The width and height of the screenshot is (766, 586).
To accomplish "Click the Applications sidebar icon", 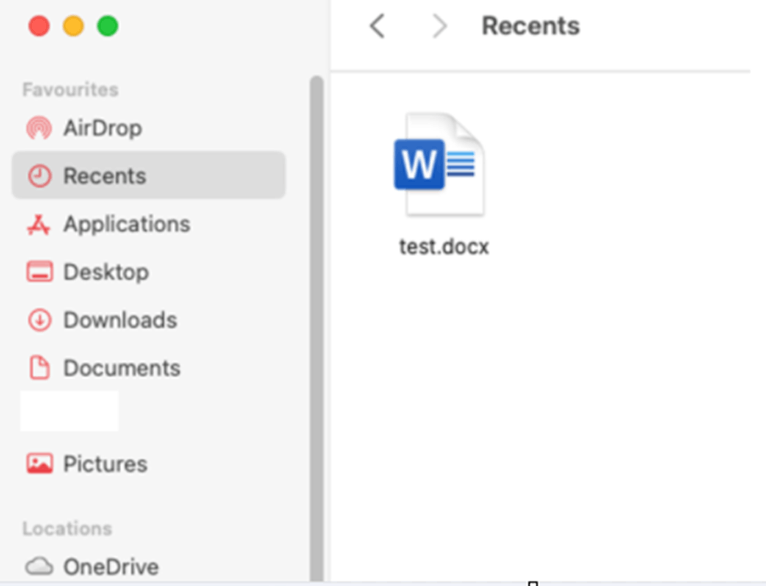I will coord(39,224).
